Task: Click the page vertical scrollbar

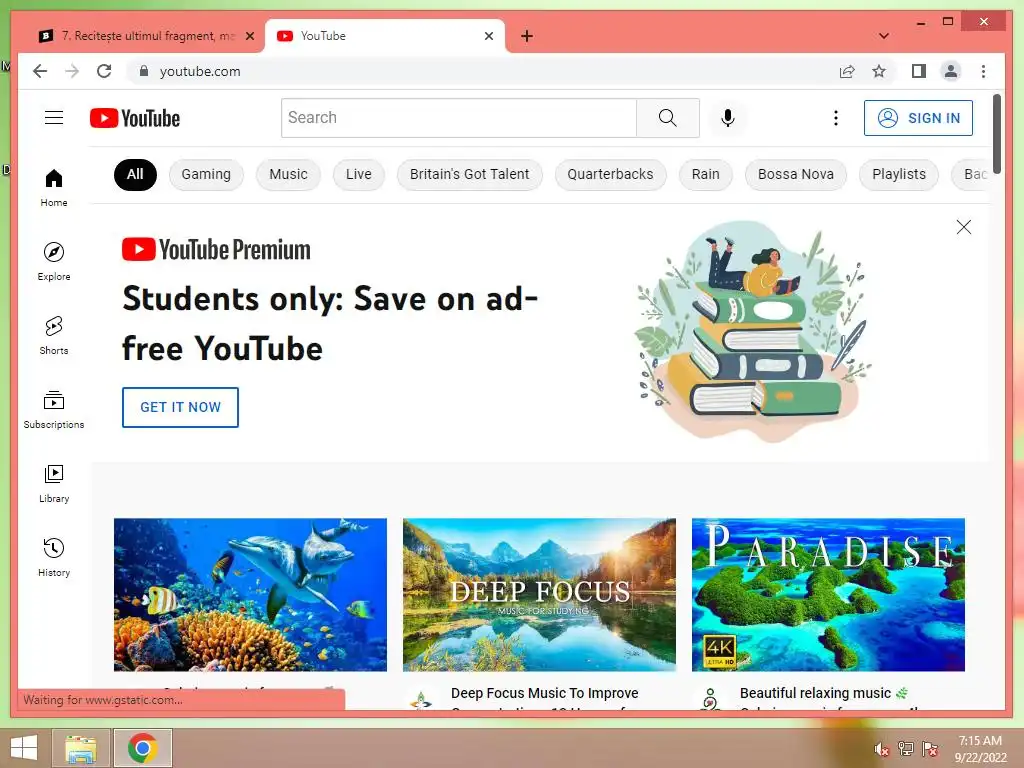Action: tap(997, 134)
